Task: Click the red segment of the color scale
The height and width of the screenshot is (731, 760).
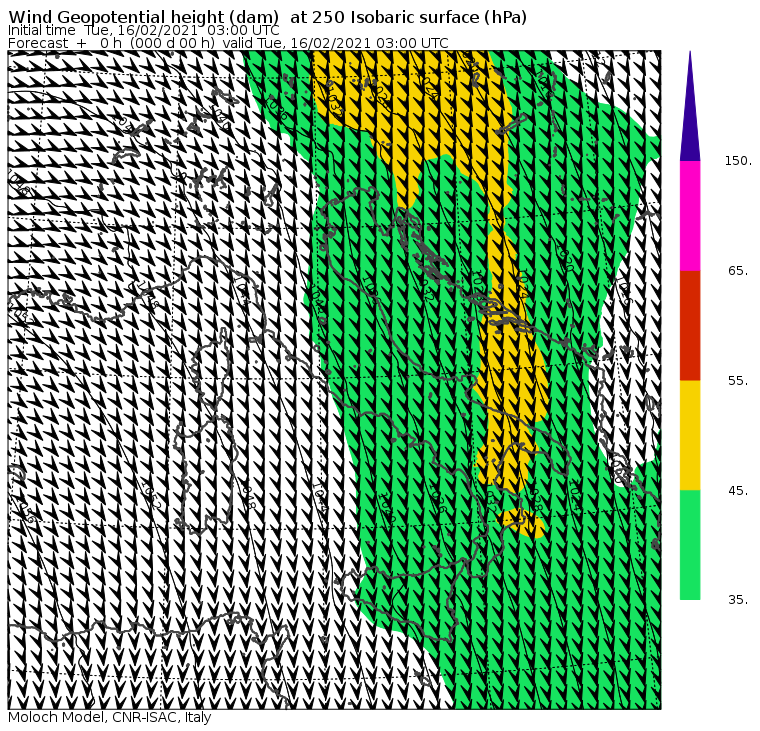Action: 690,325
